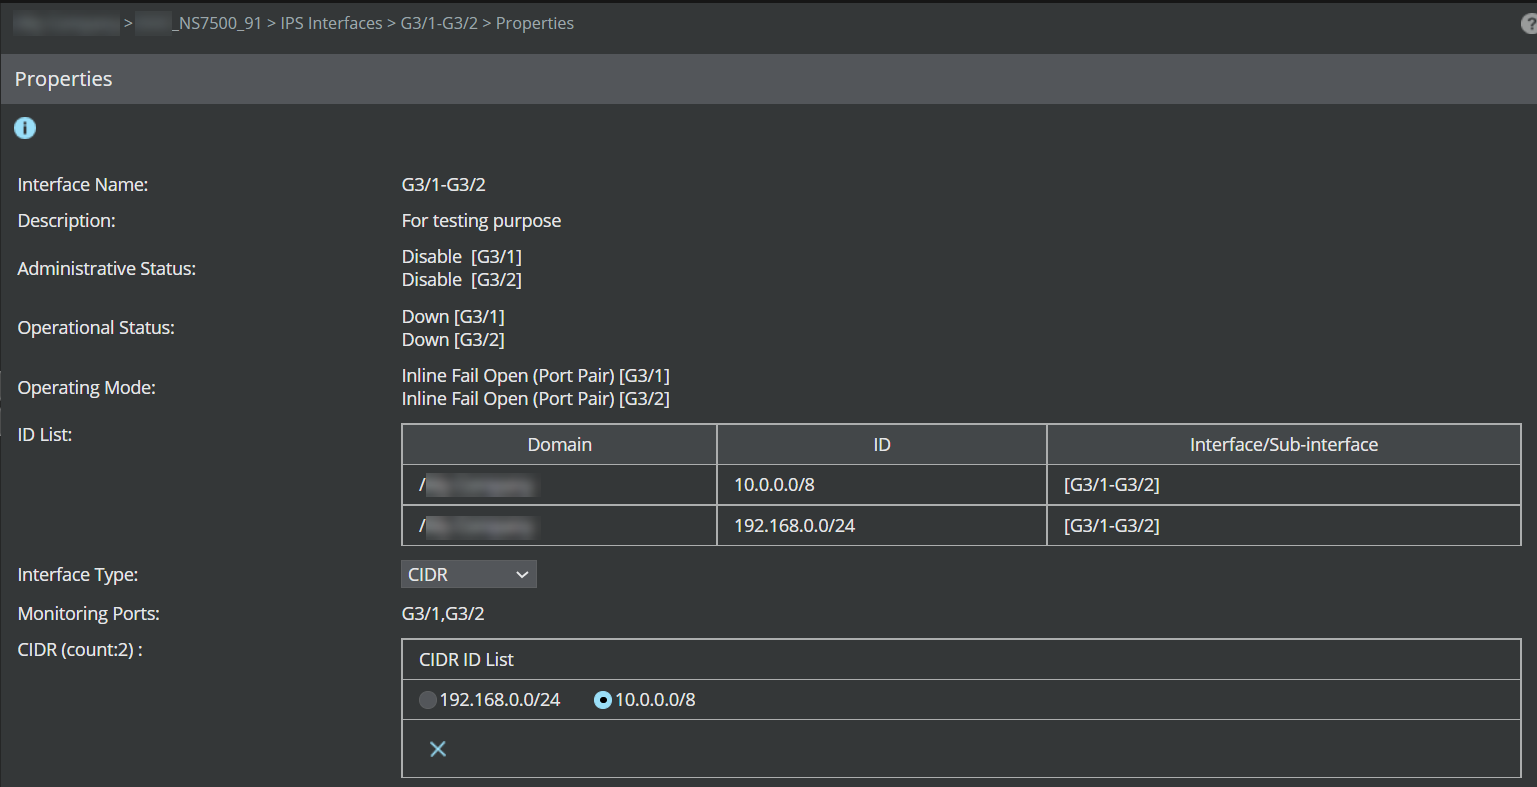Click the 'Description:' label
The width and height of the screenshot is (1537, 787).
coord(67,221)
